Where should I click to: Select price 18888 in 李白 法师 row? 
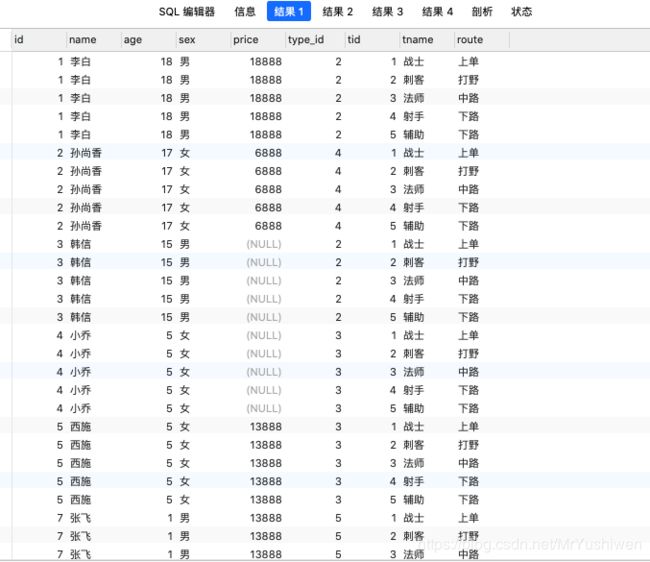click(x=266, y=98)
